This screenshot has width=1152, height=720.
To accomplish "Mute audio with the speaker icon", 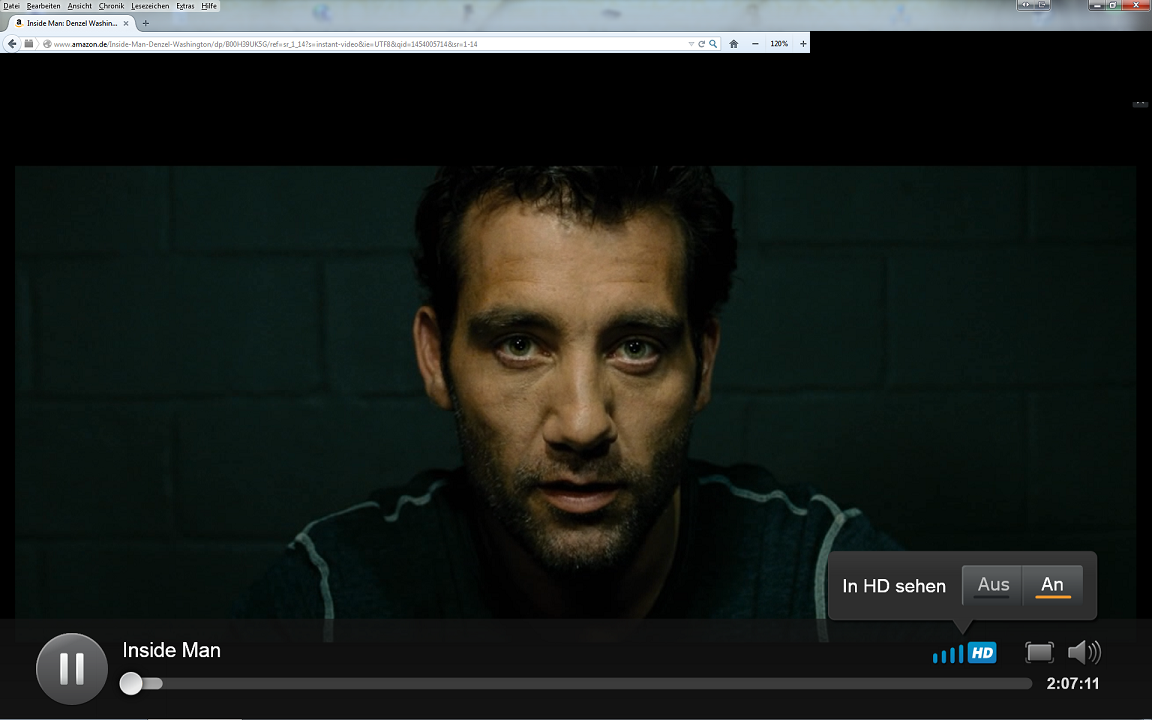I will 1084,652.
